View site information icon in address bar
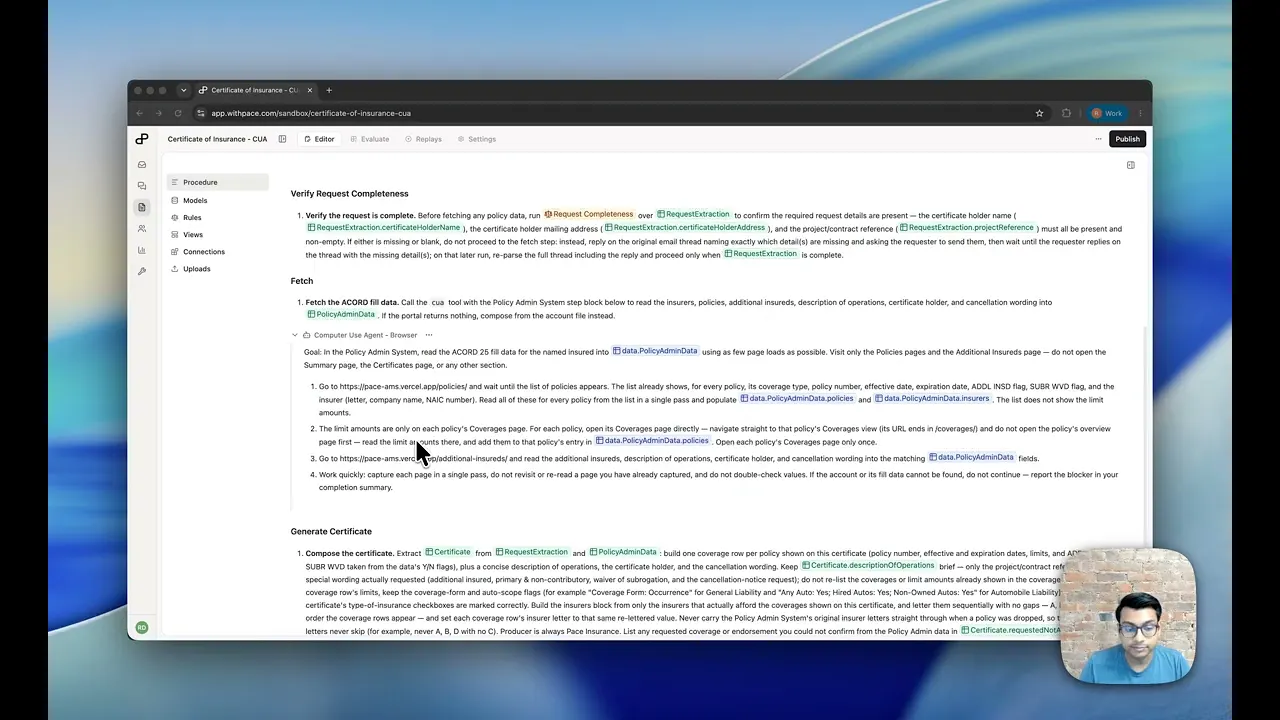Image resolution: width=1280 pixels, height=720 pixels. pyautogui.click(x=201, y=113)
